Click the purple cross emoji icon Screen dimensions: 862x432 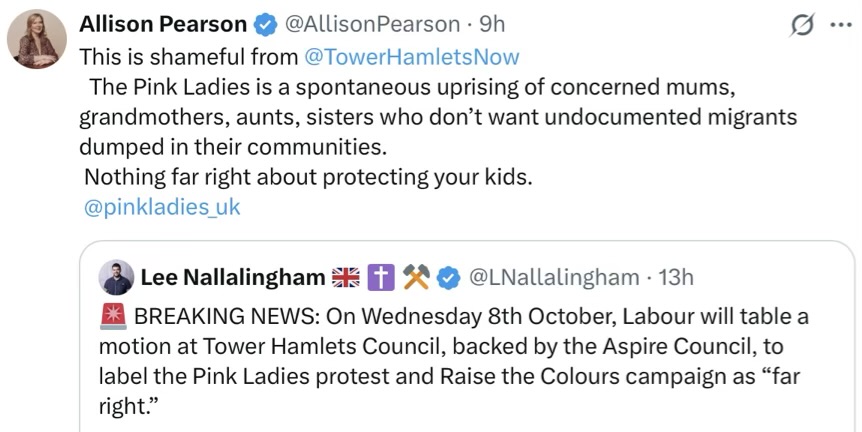[381, 277]
